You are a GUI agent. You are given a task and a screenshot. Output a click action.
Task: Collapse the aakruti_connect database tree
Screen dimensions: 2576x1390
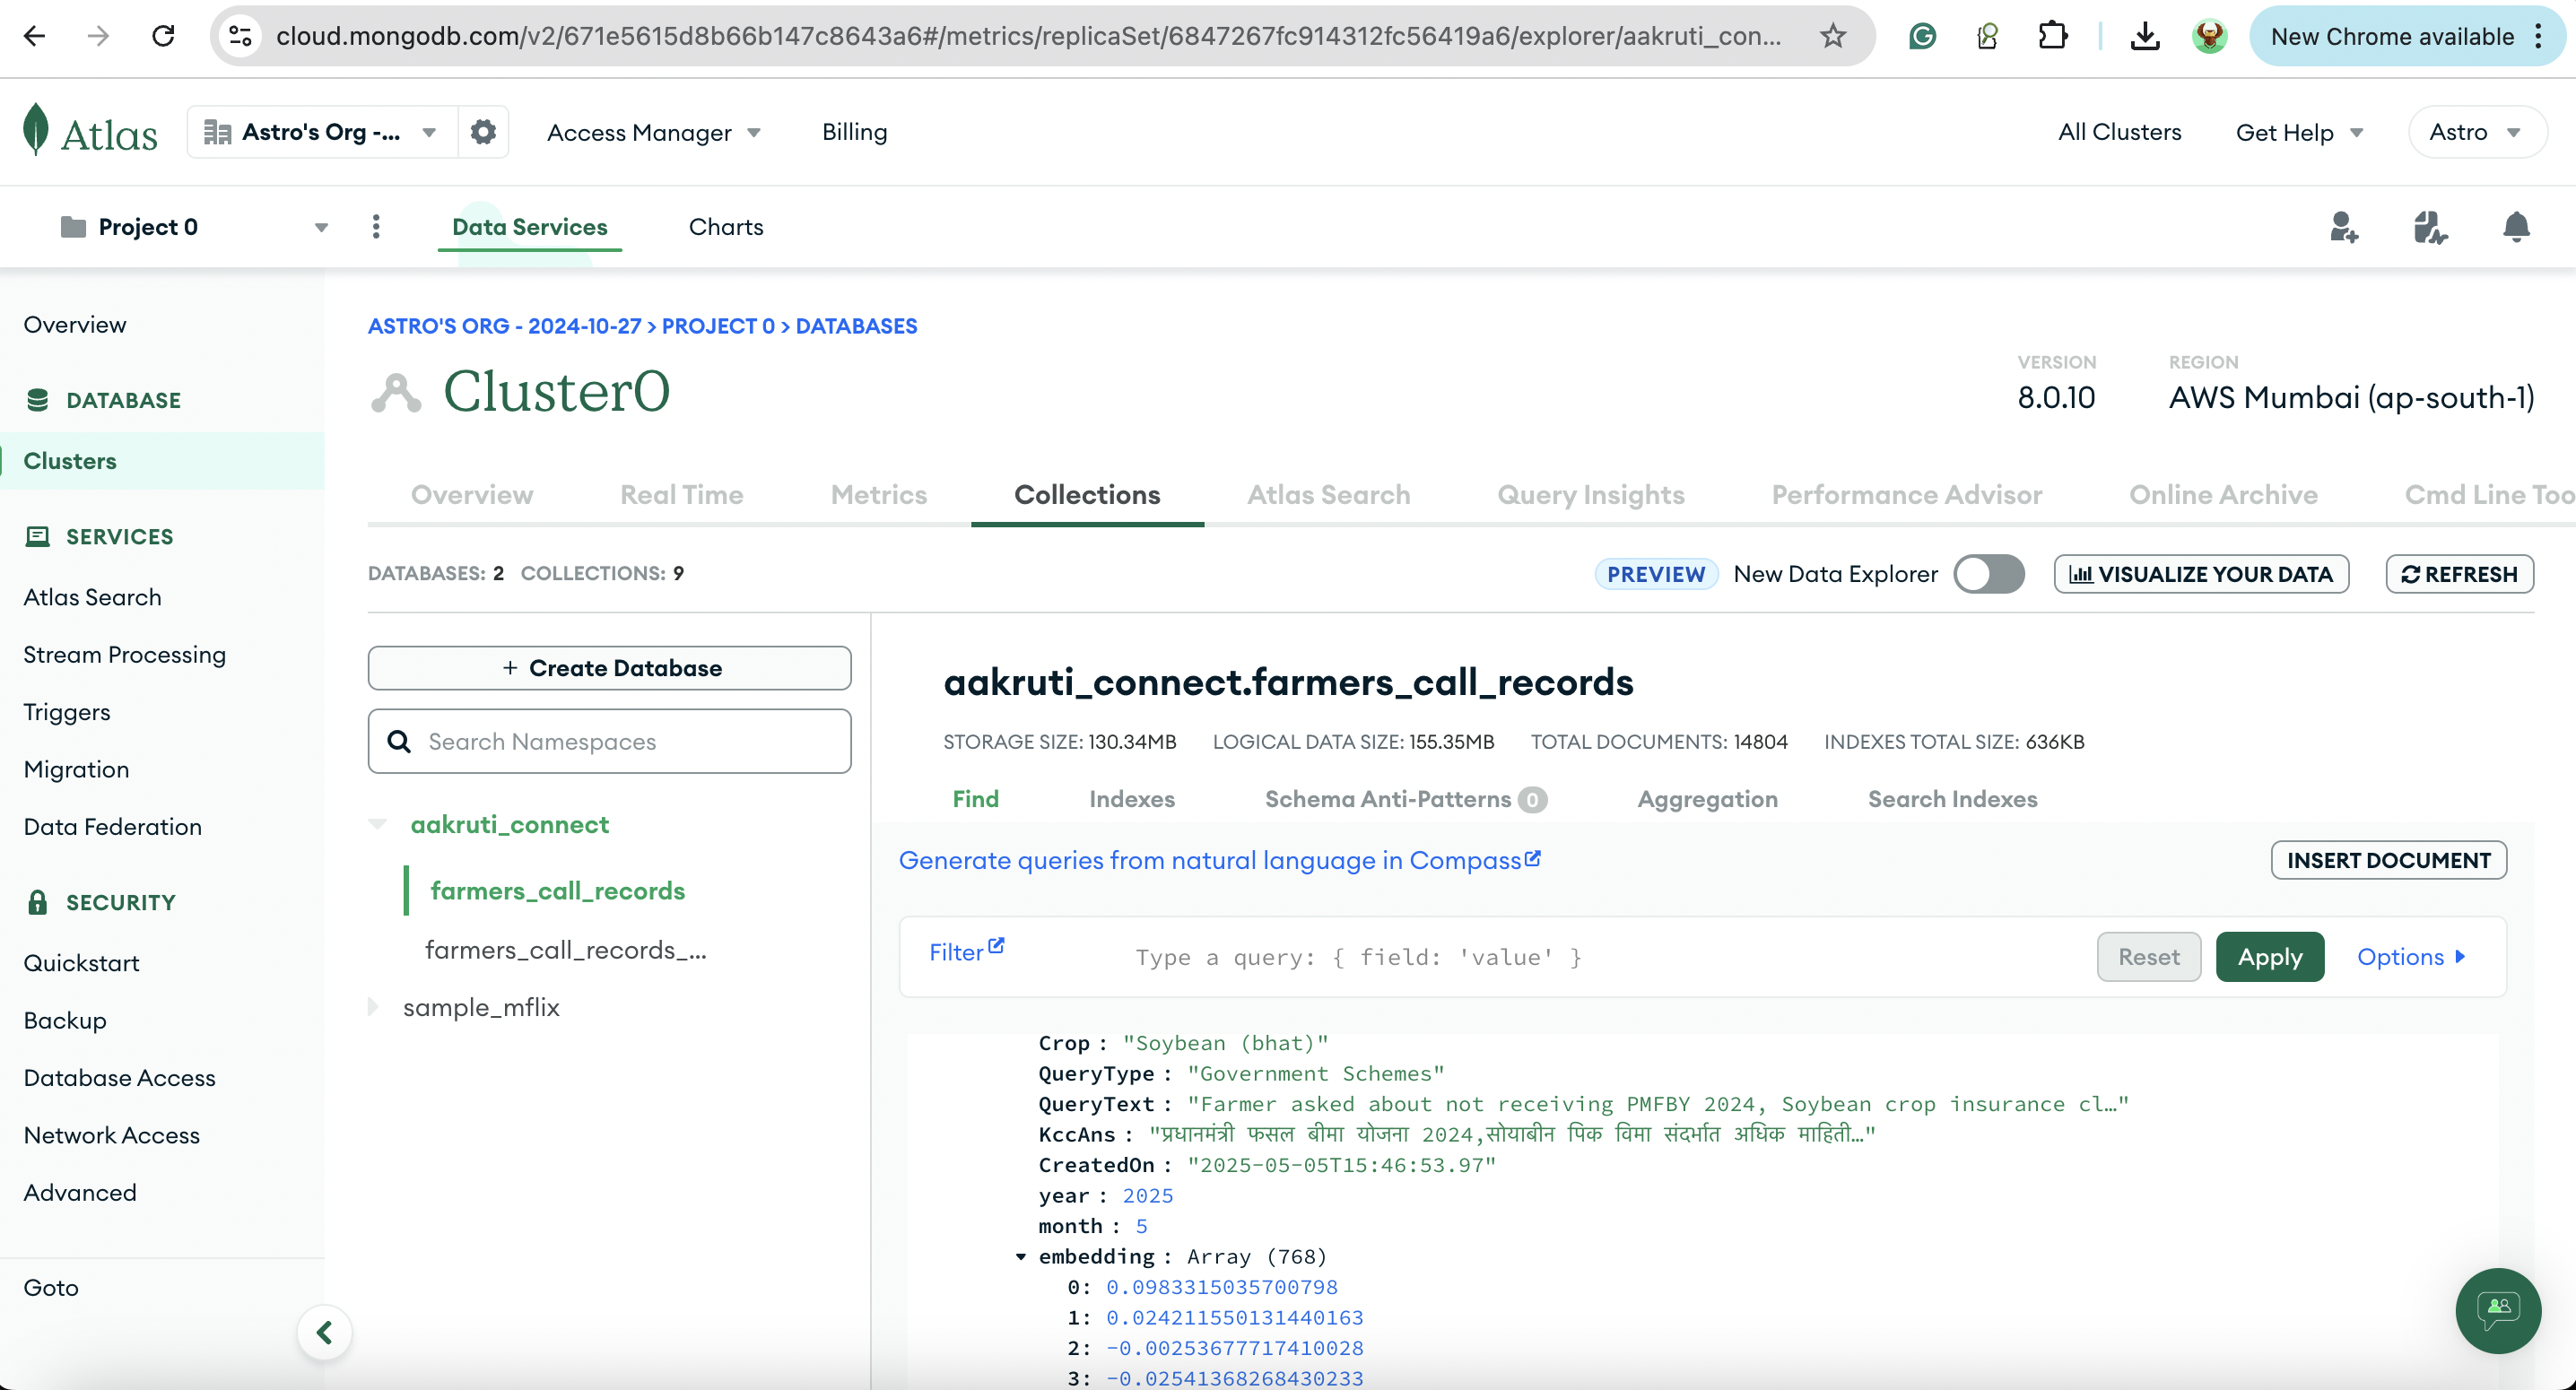(377, 824)
